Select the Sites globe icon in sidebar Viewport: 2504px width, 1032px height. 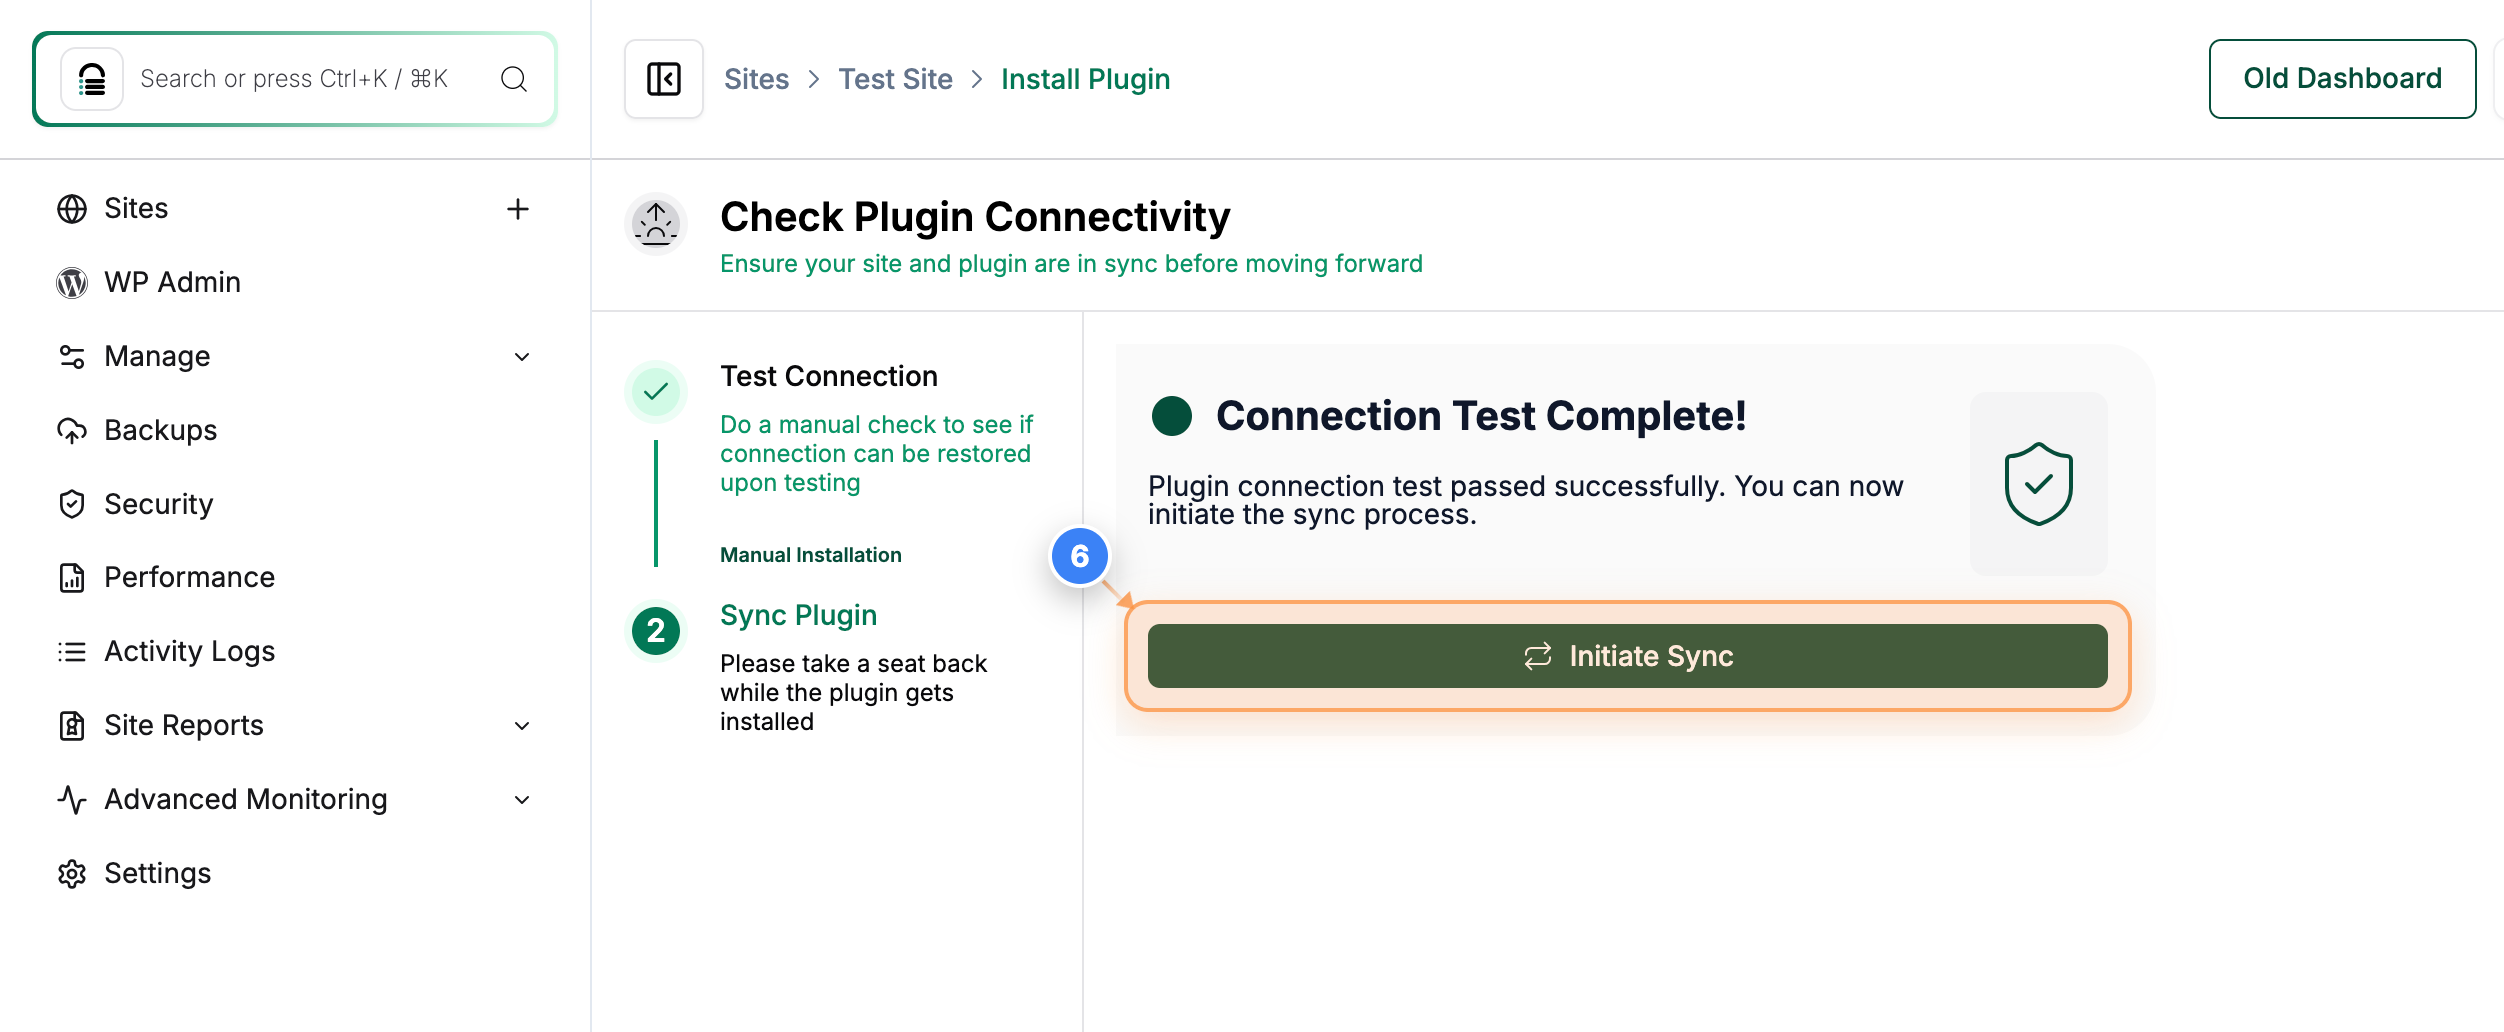pos(71,208)
